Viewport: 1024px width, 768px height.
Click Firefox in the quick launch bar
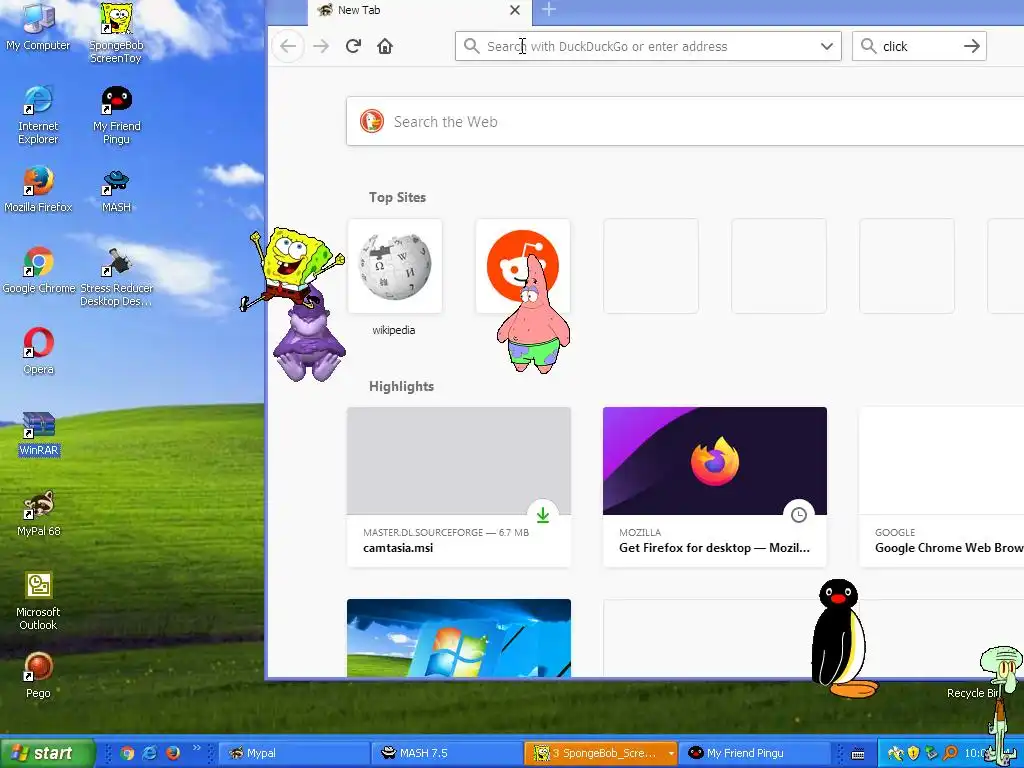172,753
